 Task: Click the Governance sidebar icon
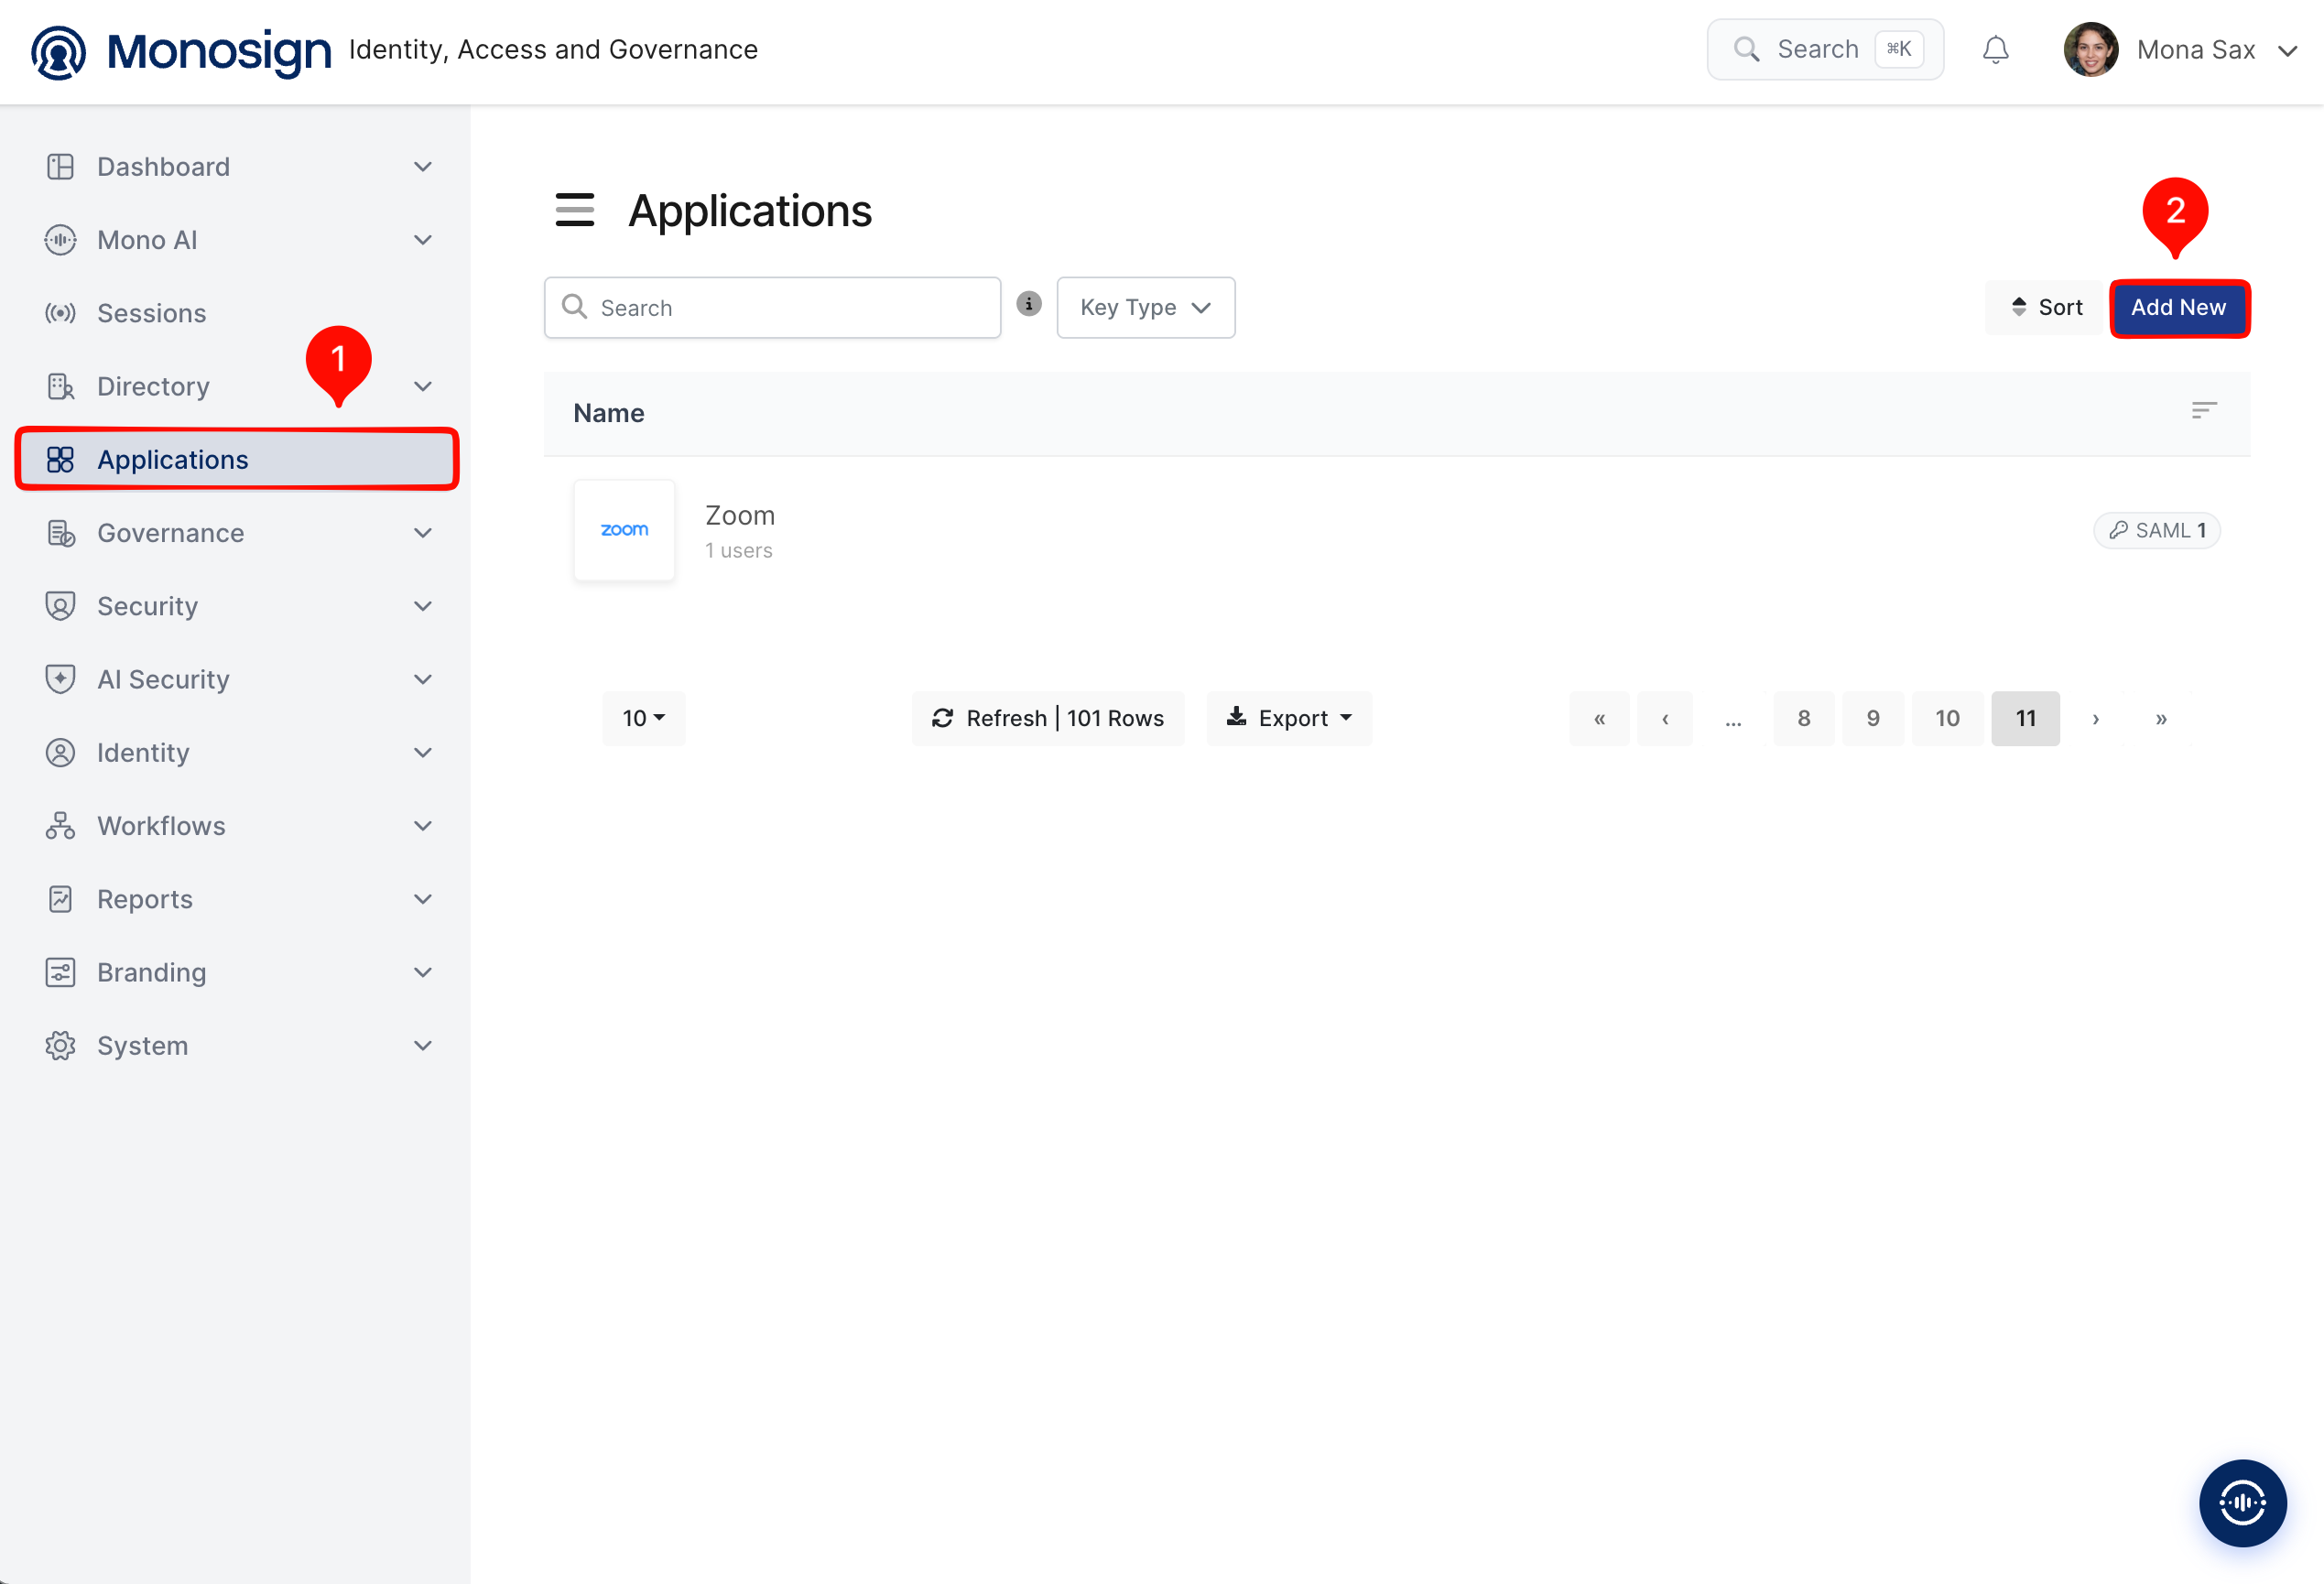pos(60,533)
